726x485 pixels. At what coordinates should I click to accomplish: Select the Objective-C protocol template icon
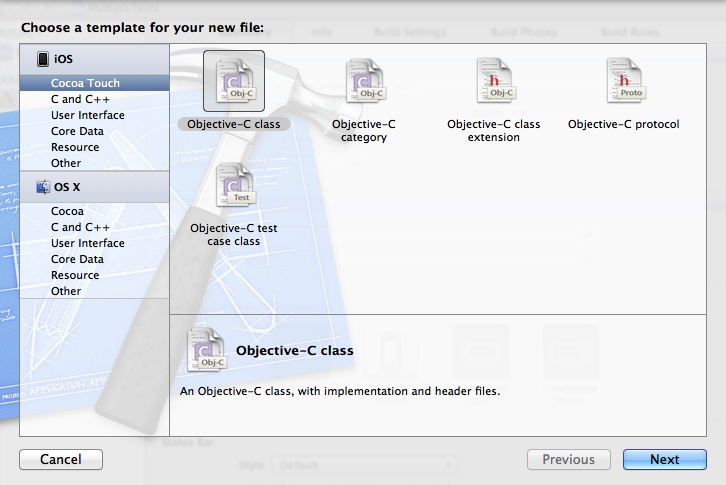(x=623, y=82)
